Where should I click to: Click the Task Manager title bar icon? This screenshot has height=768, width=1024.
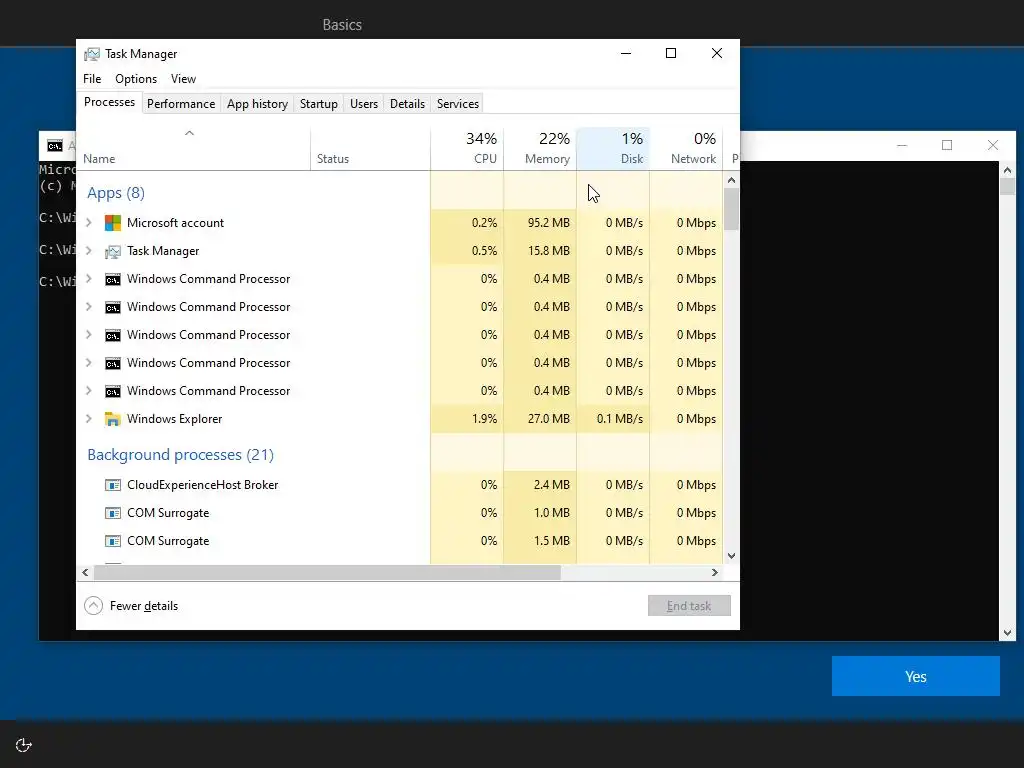pyautogui.click(x=92, y=54)
